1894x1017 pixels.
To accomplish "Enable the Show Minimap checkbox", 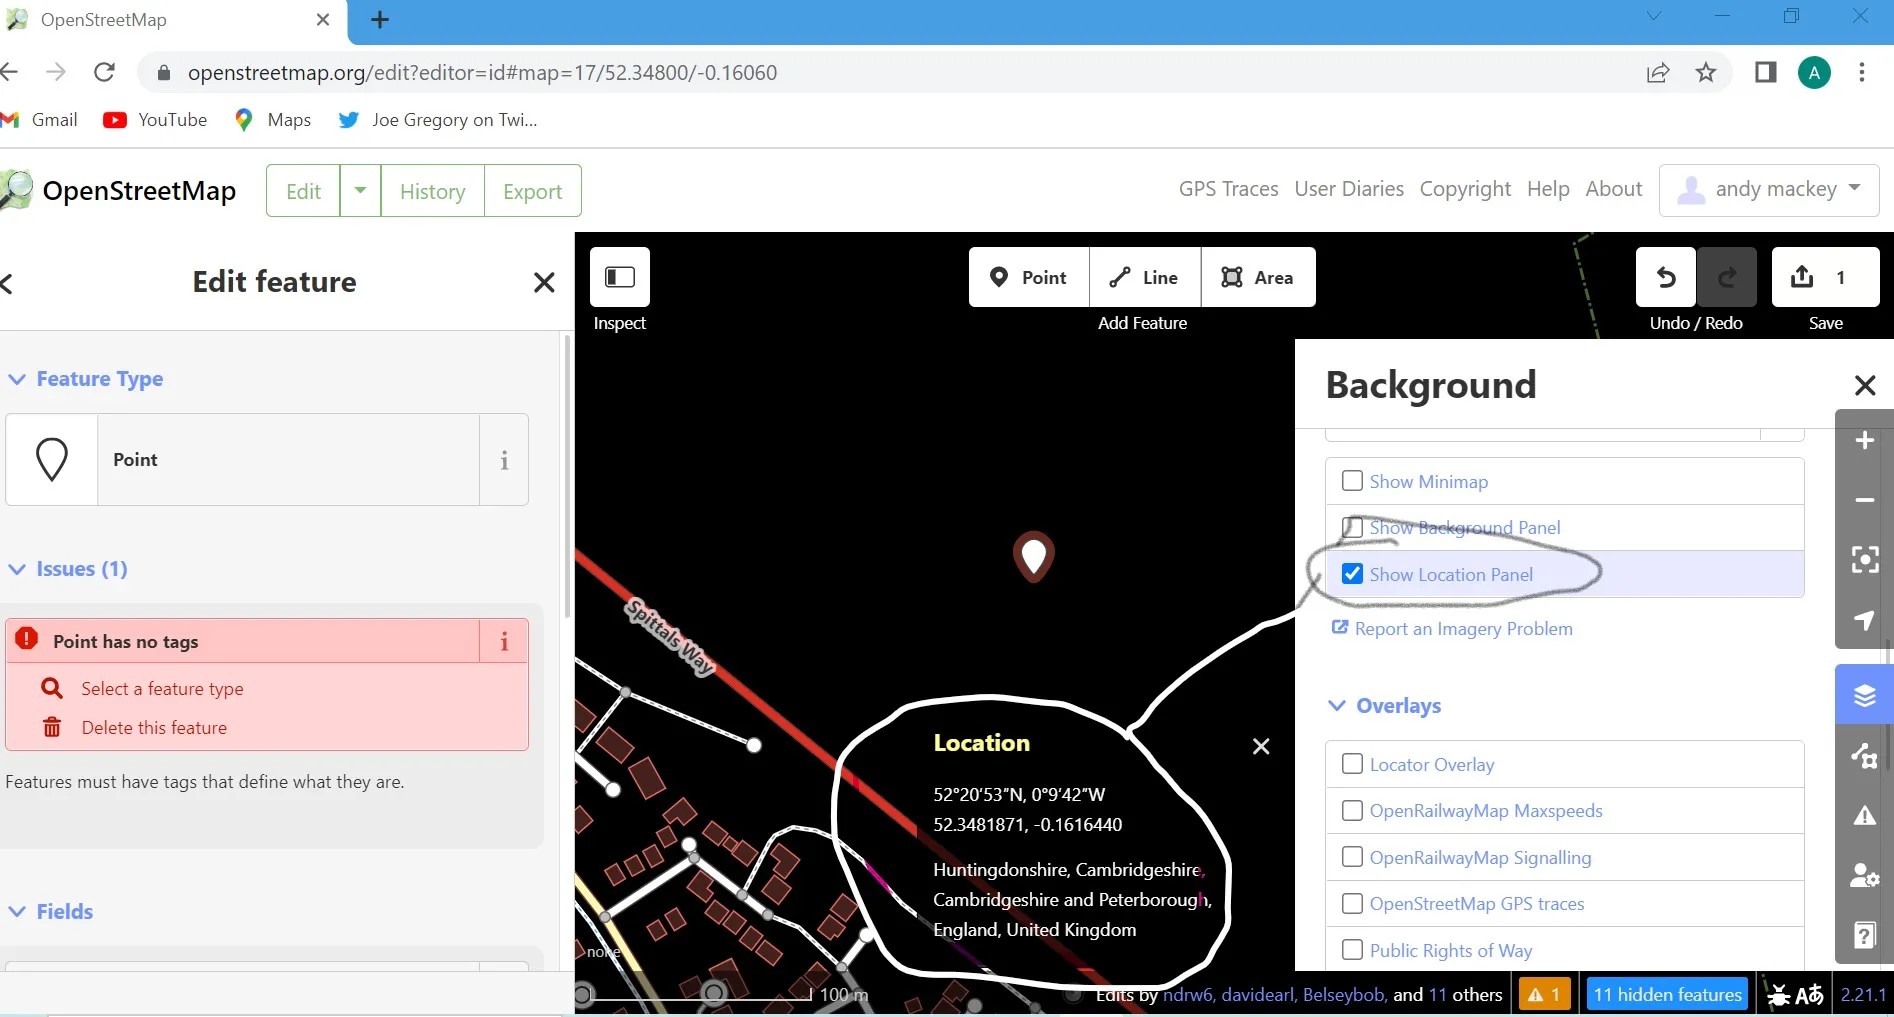I will point(1352,481).
